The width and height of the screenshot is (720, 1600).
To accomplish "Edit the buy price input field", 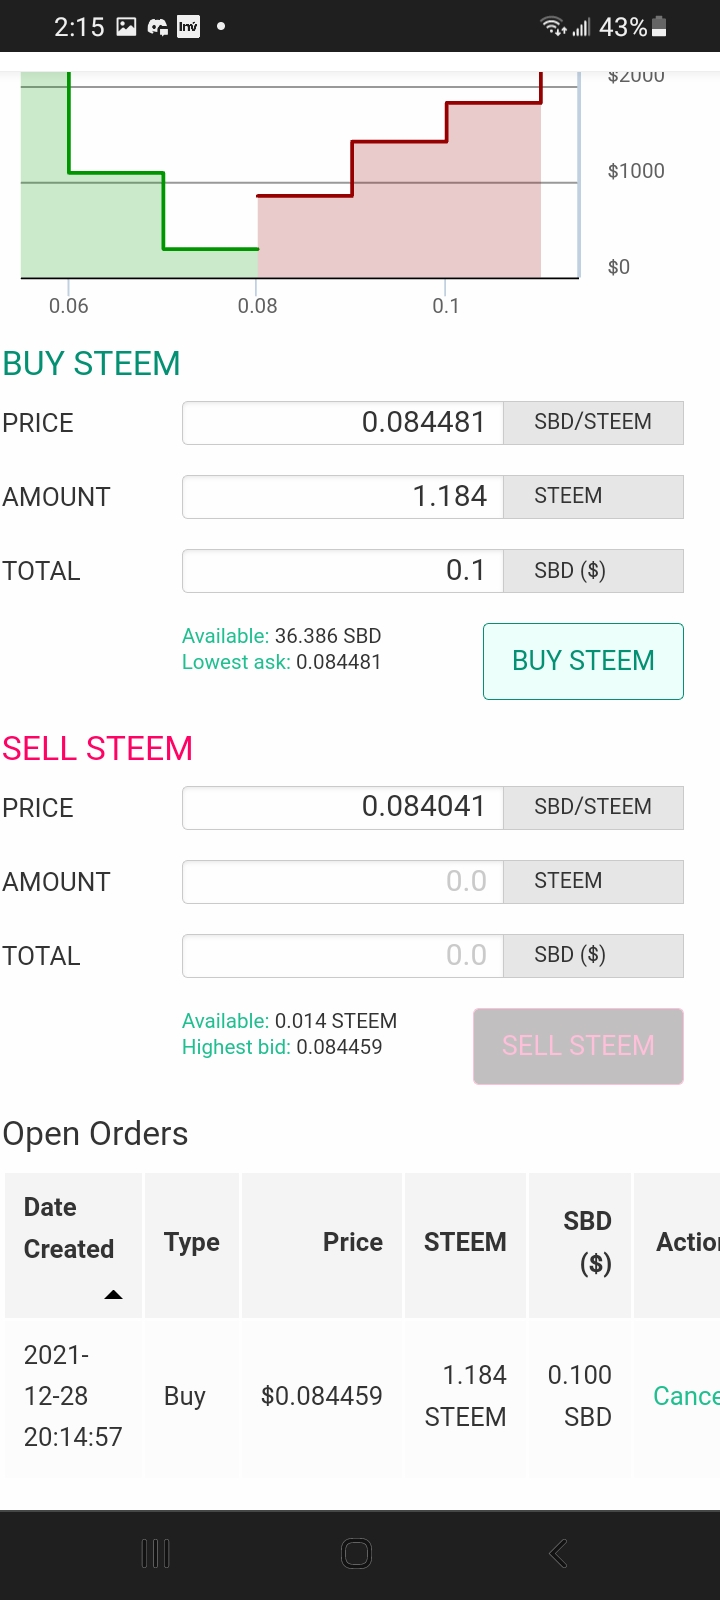I will 343,423.
